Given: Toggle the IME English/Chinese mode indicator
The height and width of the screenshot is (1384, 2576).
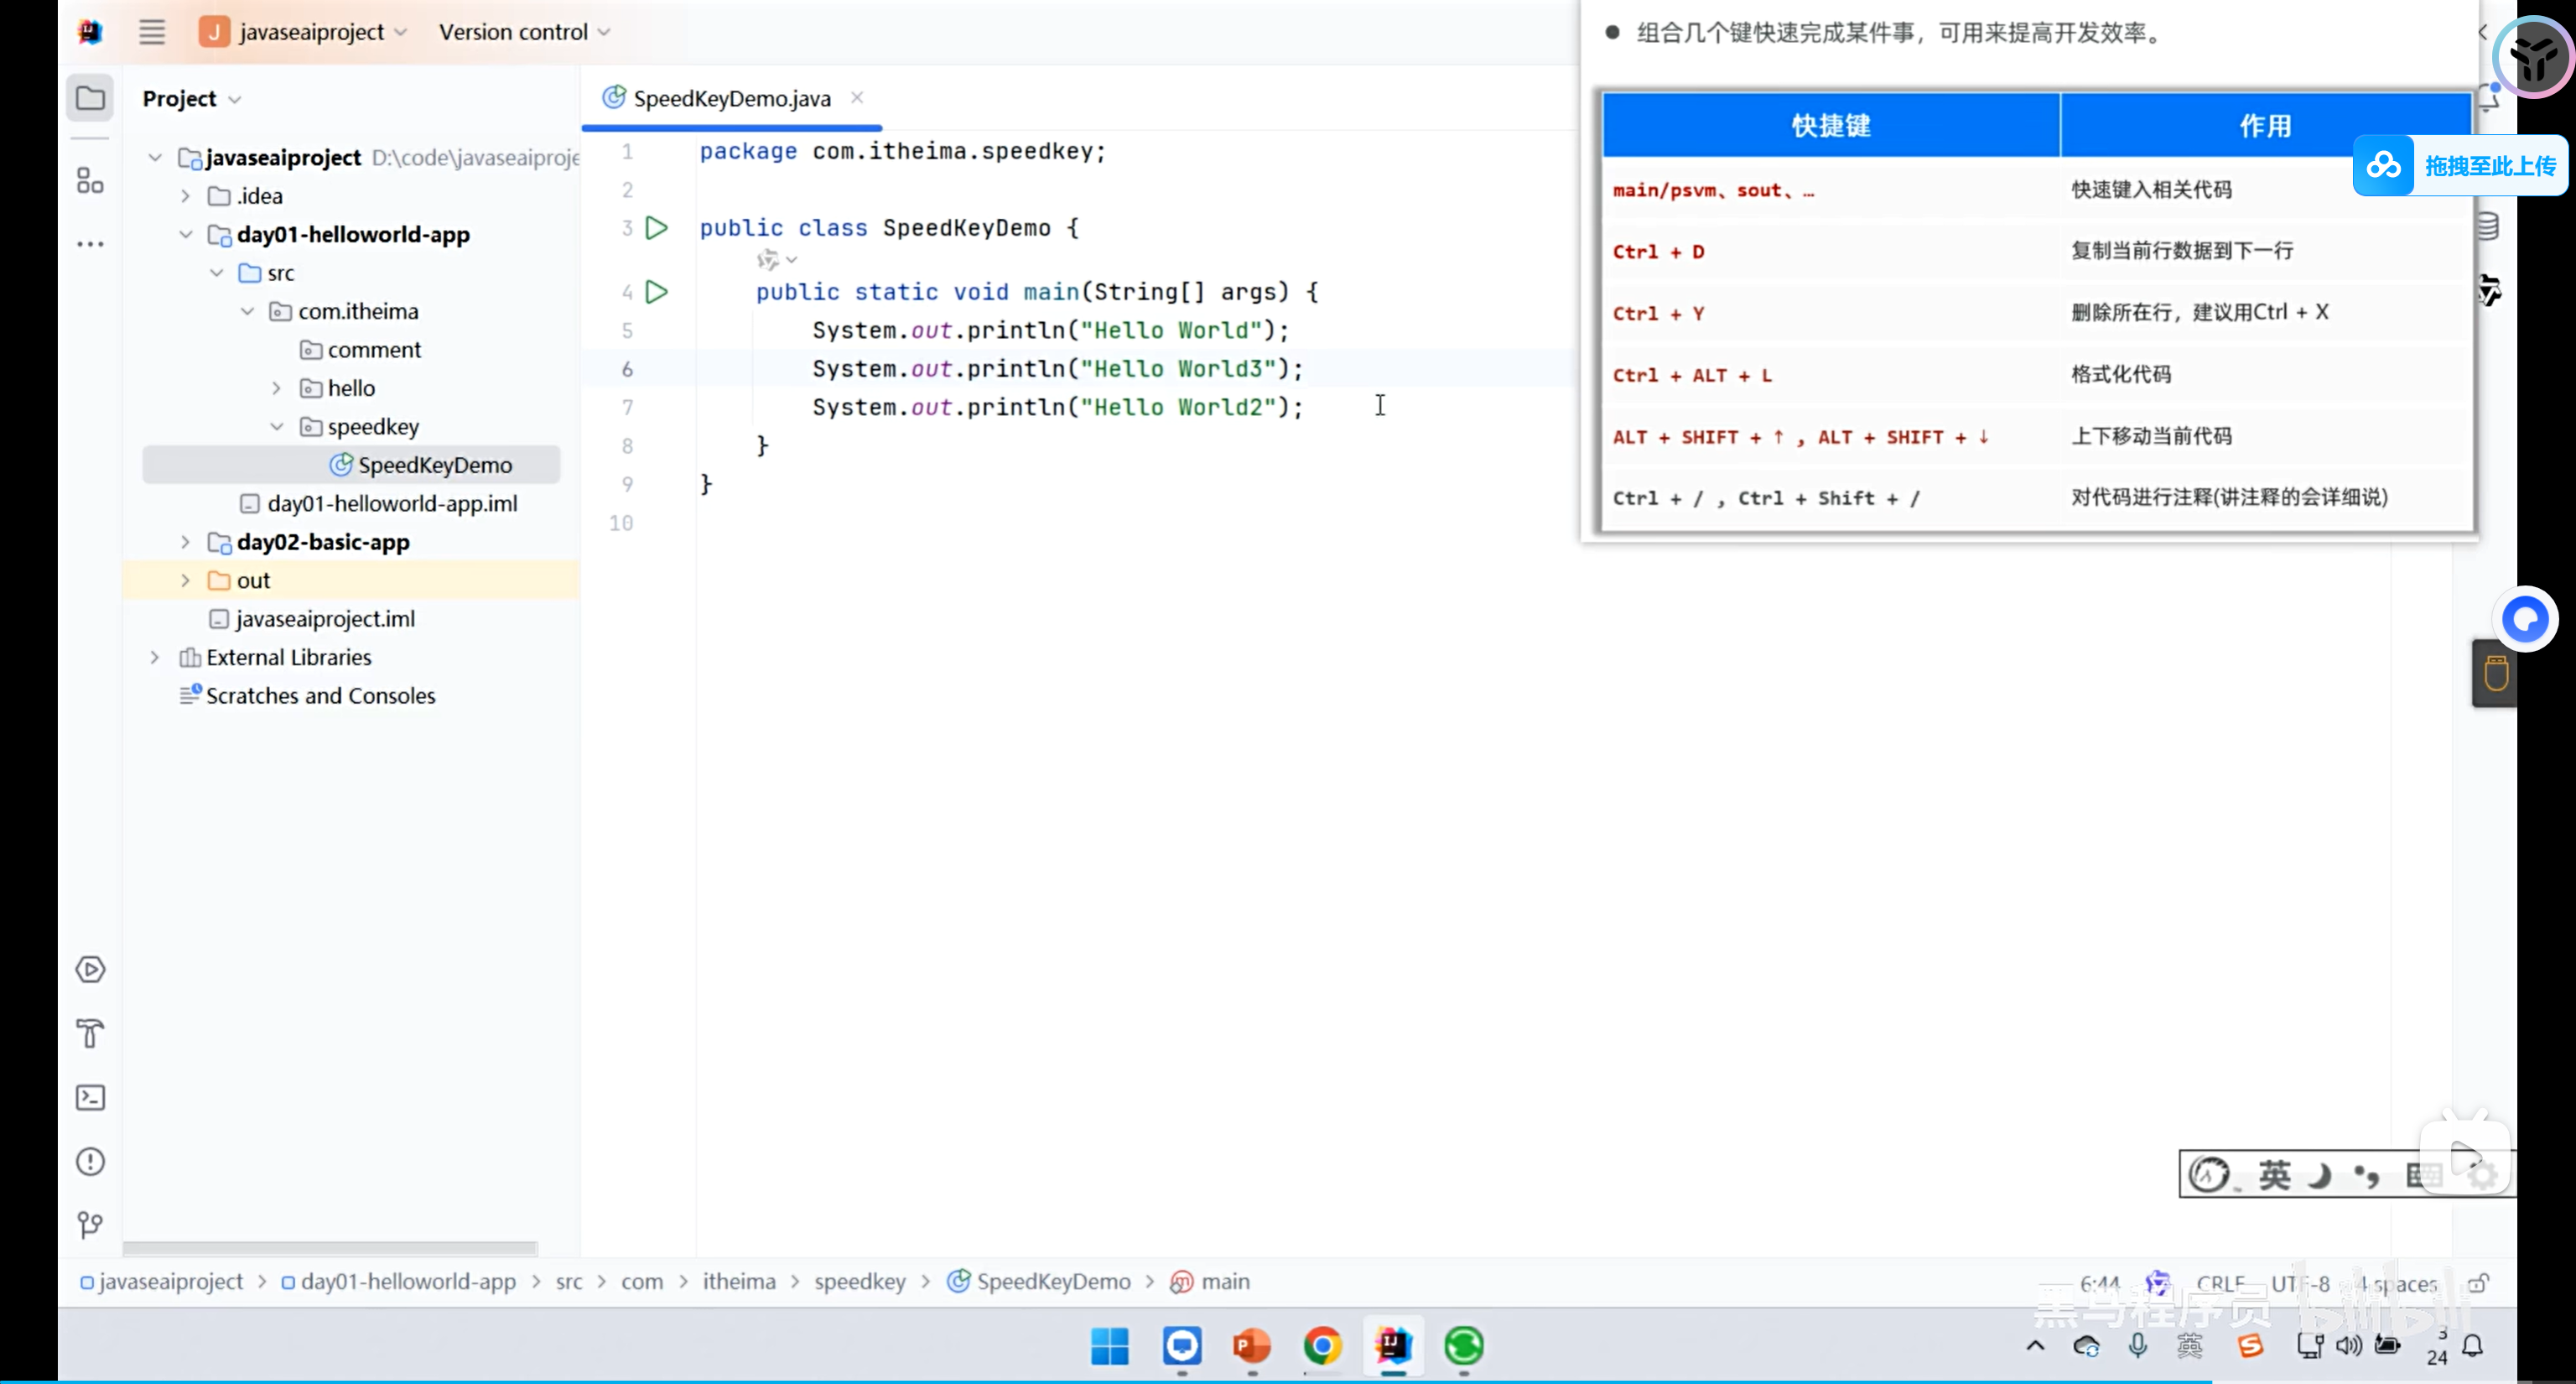Looking at the screenshot, I should pyautogui.click(x=2274, y=1175).
